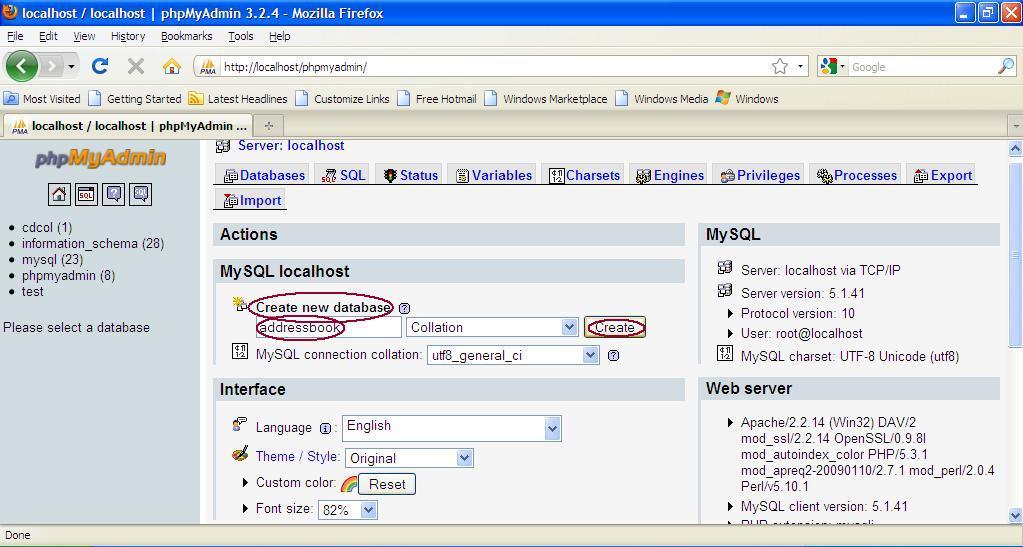Click the Firefox Back arrow button
The height and width of the screenshot is (547, 1023).
point(22,66)
